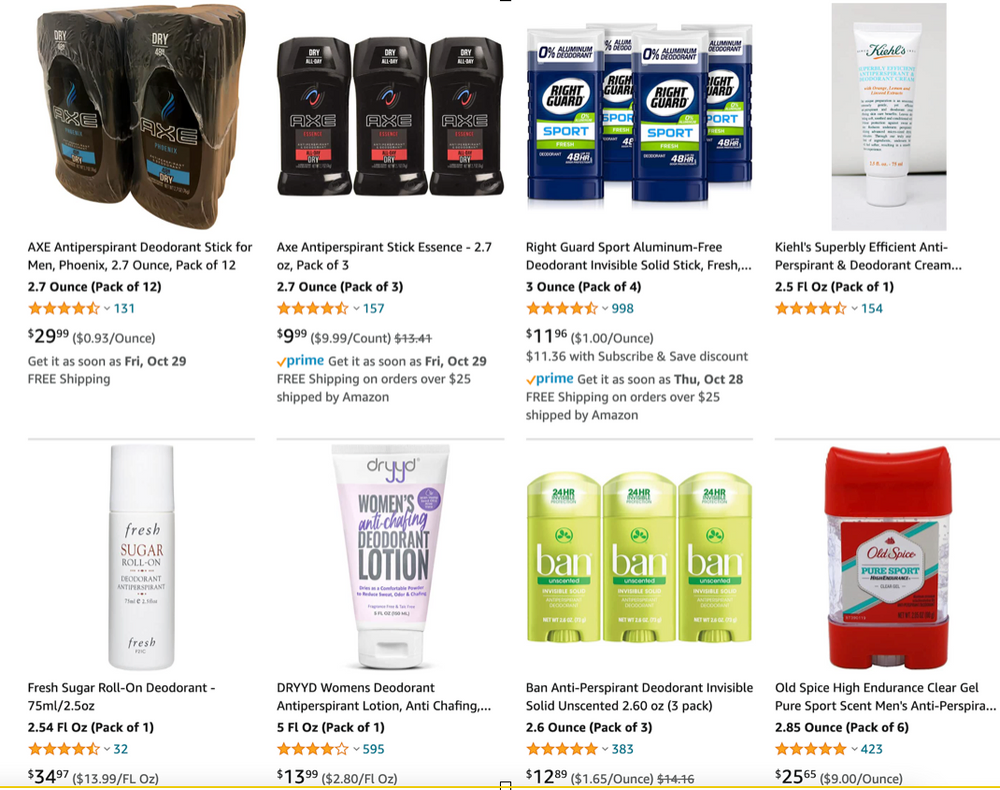
Task: Open the 595 reviews count link
Action: tap(374, 749)
